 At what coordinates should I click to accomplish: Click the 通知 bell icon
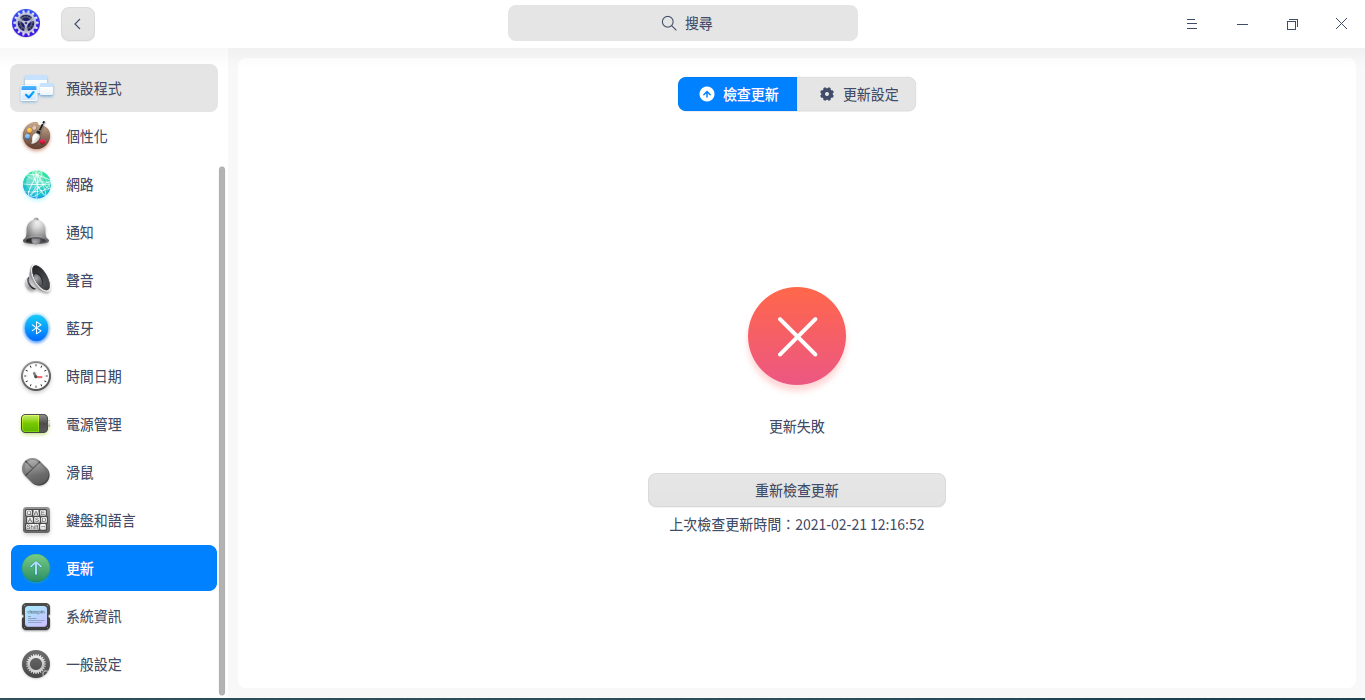(37, 233)
